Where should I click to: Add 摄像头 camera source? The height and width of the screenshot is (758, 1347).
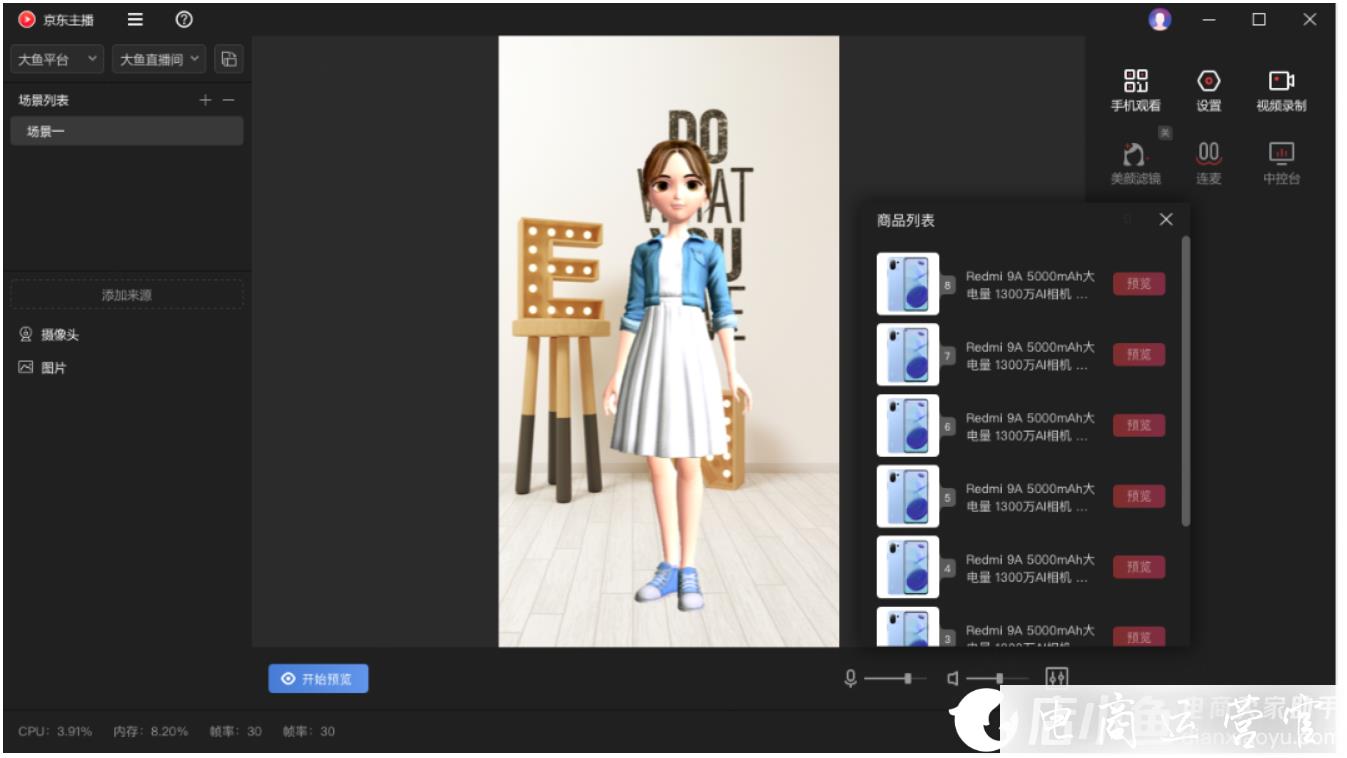pos(49,335)
